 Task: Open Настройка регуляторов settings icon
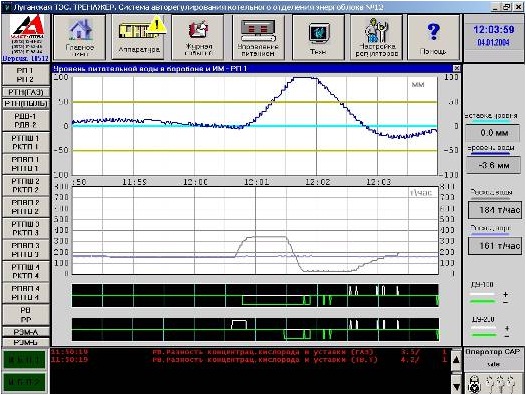tap(376, 37)
